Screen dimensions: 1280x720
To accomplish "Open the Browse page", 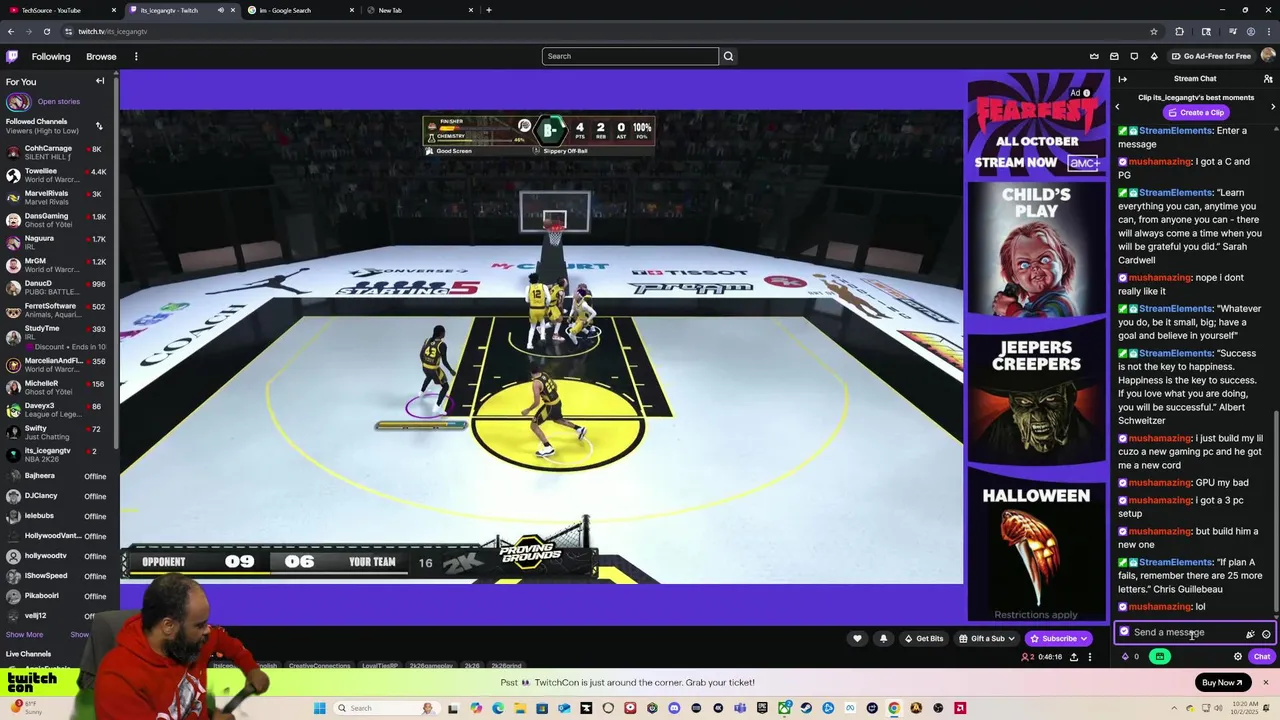I will (x=101, y=56).
